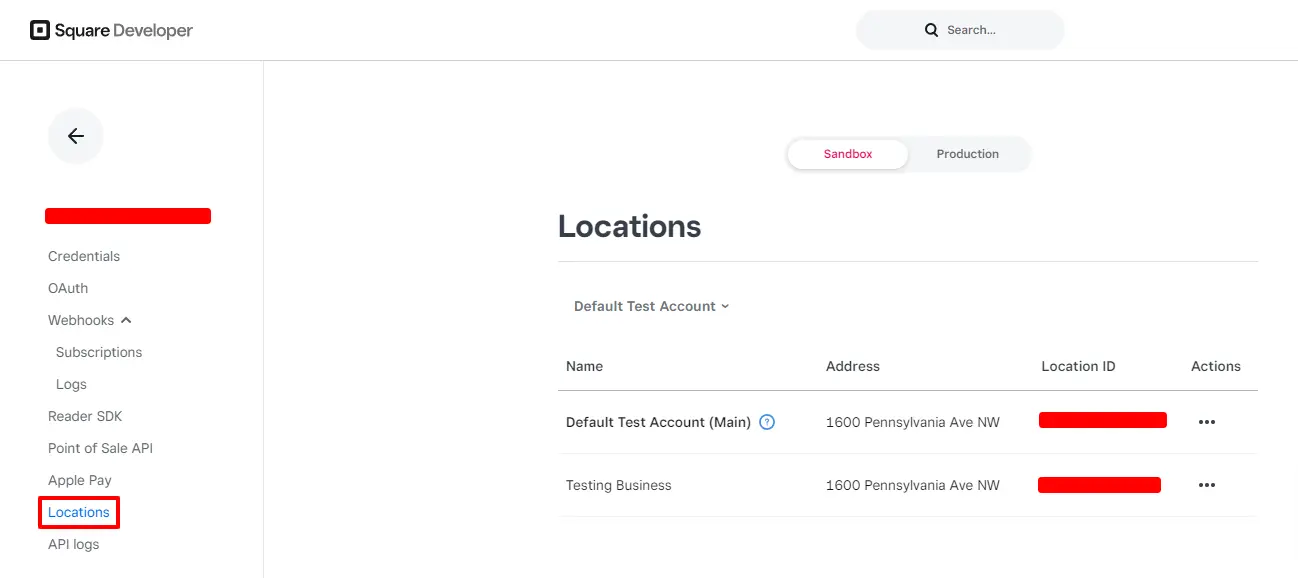The image size is (1298, 578).
Task: Select Reader SDK in sidebar
Action: coord(85,416)
